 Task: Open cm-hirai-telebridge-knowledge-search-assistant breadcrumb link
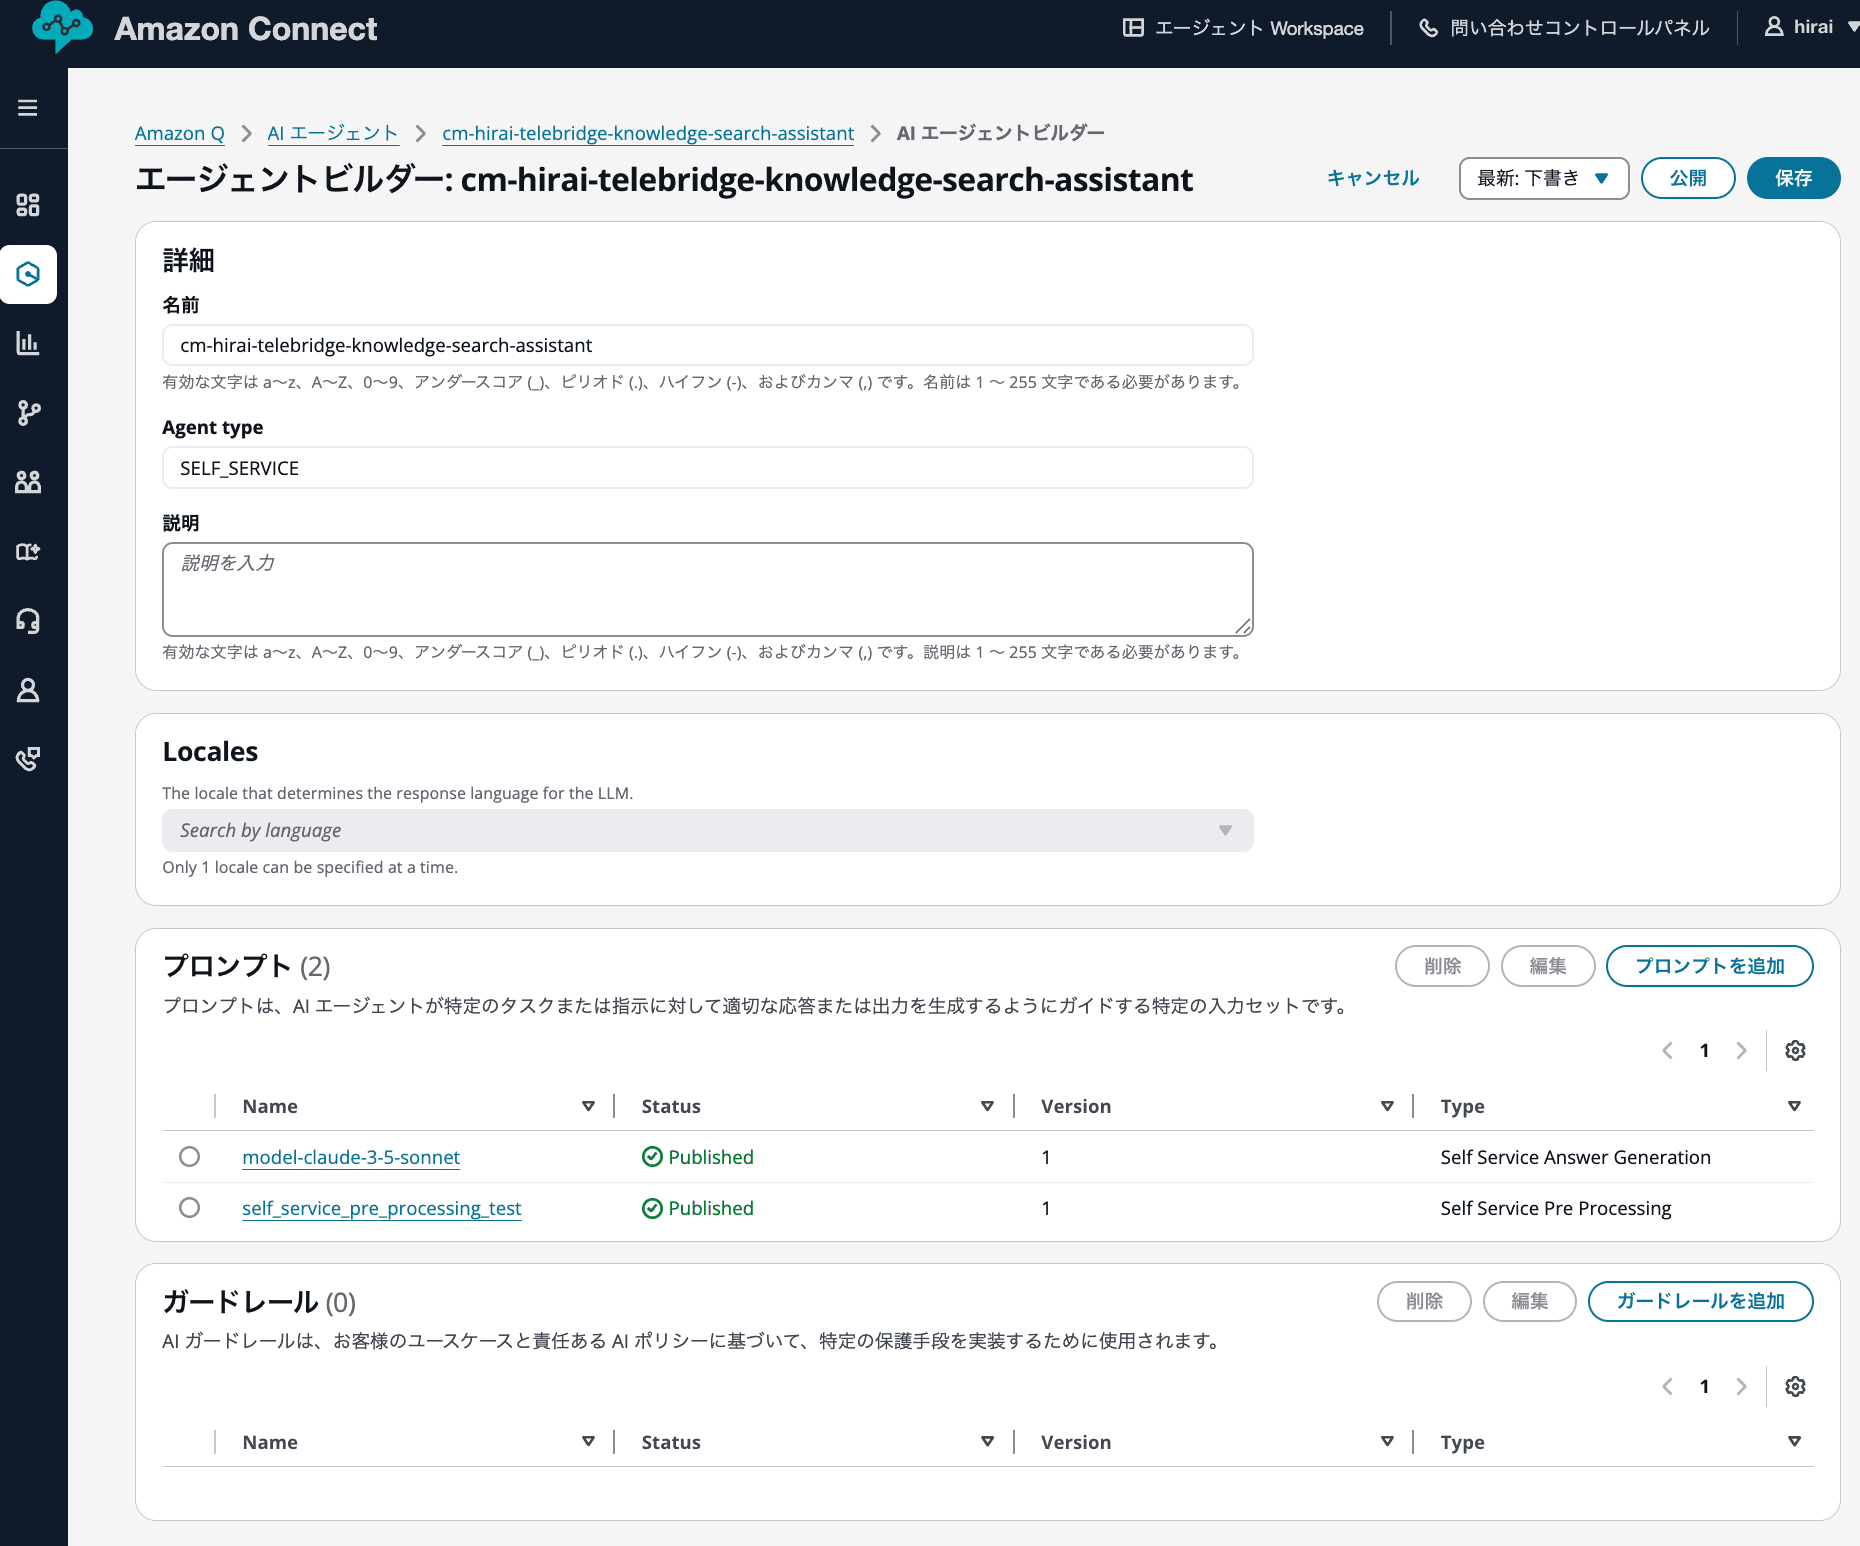click(648, 133)
